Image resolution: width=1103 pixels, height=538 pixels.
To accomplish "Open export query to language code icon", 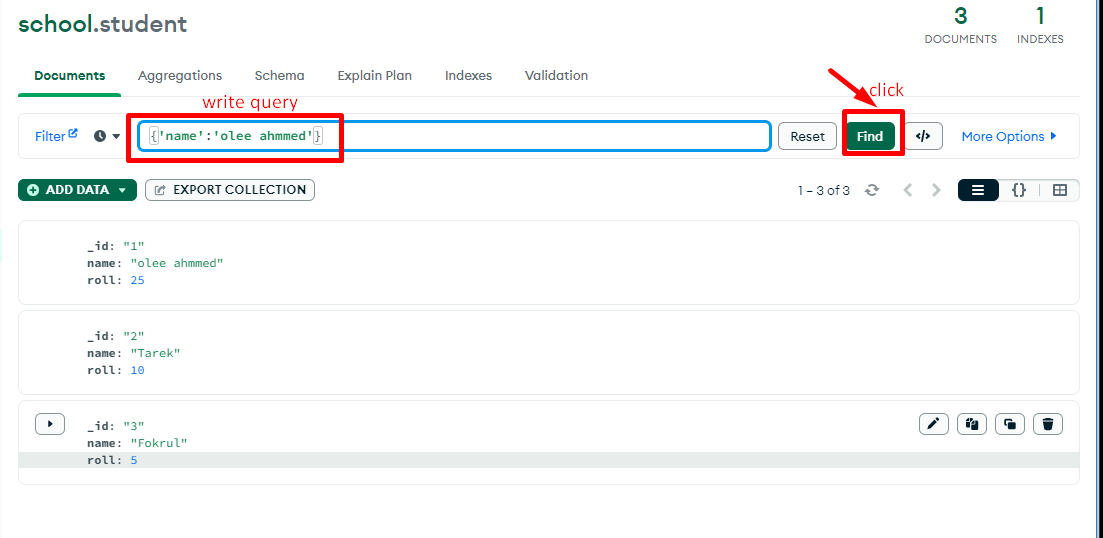I will (x=923, y=136).
